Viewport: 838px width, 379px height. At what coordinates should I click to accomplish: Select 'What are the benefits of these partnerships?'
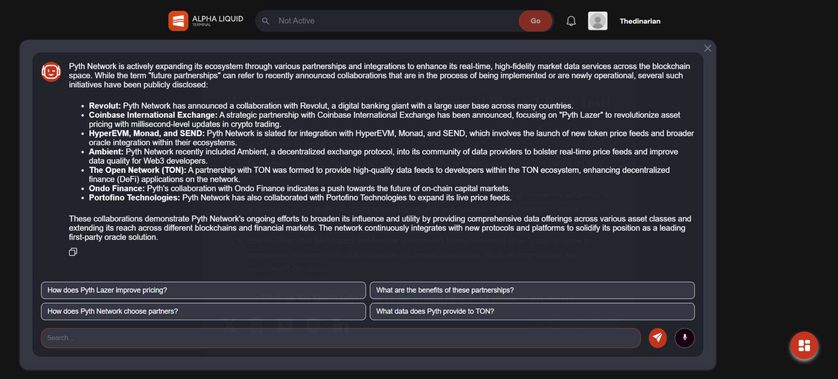(x=532, y=290)
